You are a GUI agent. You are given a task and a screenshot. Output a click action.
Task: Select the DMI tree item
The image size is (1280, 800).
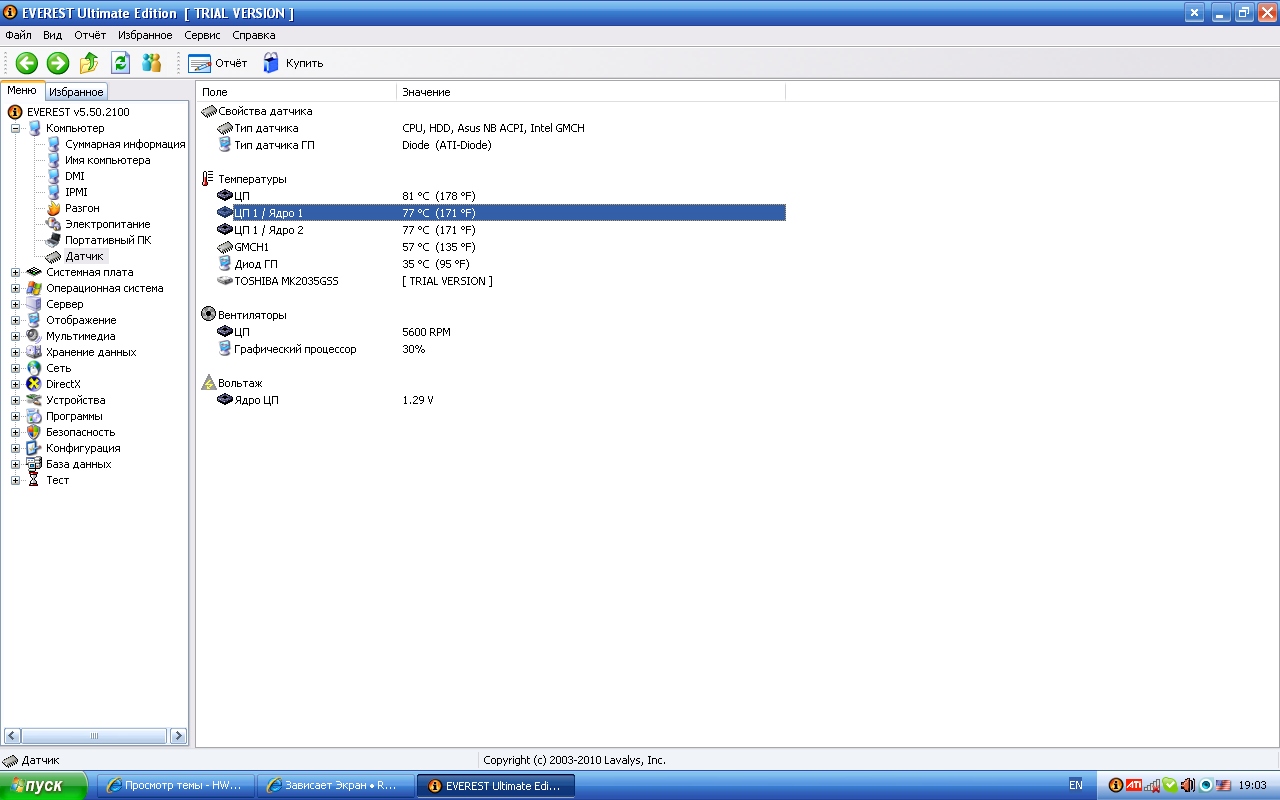click(x=75, y=176)
